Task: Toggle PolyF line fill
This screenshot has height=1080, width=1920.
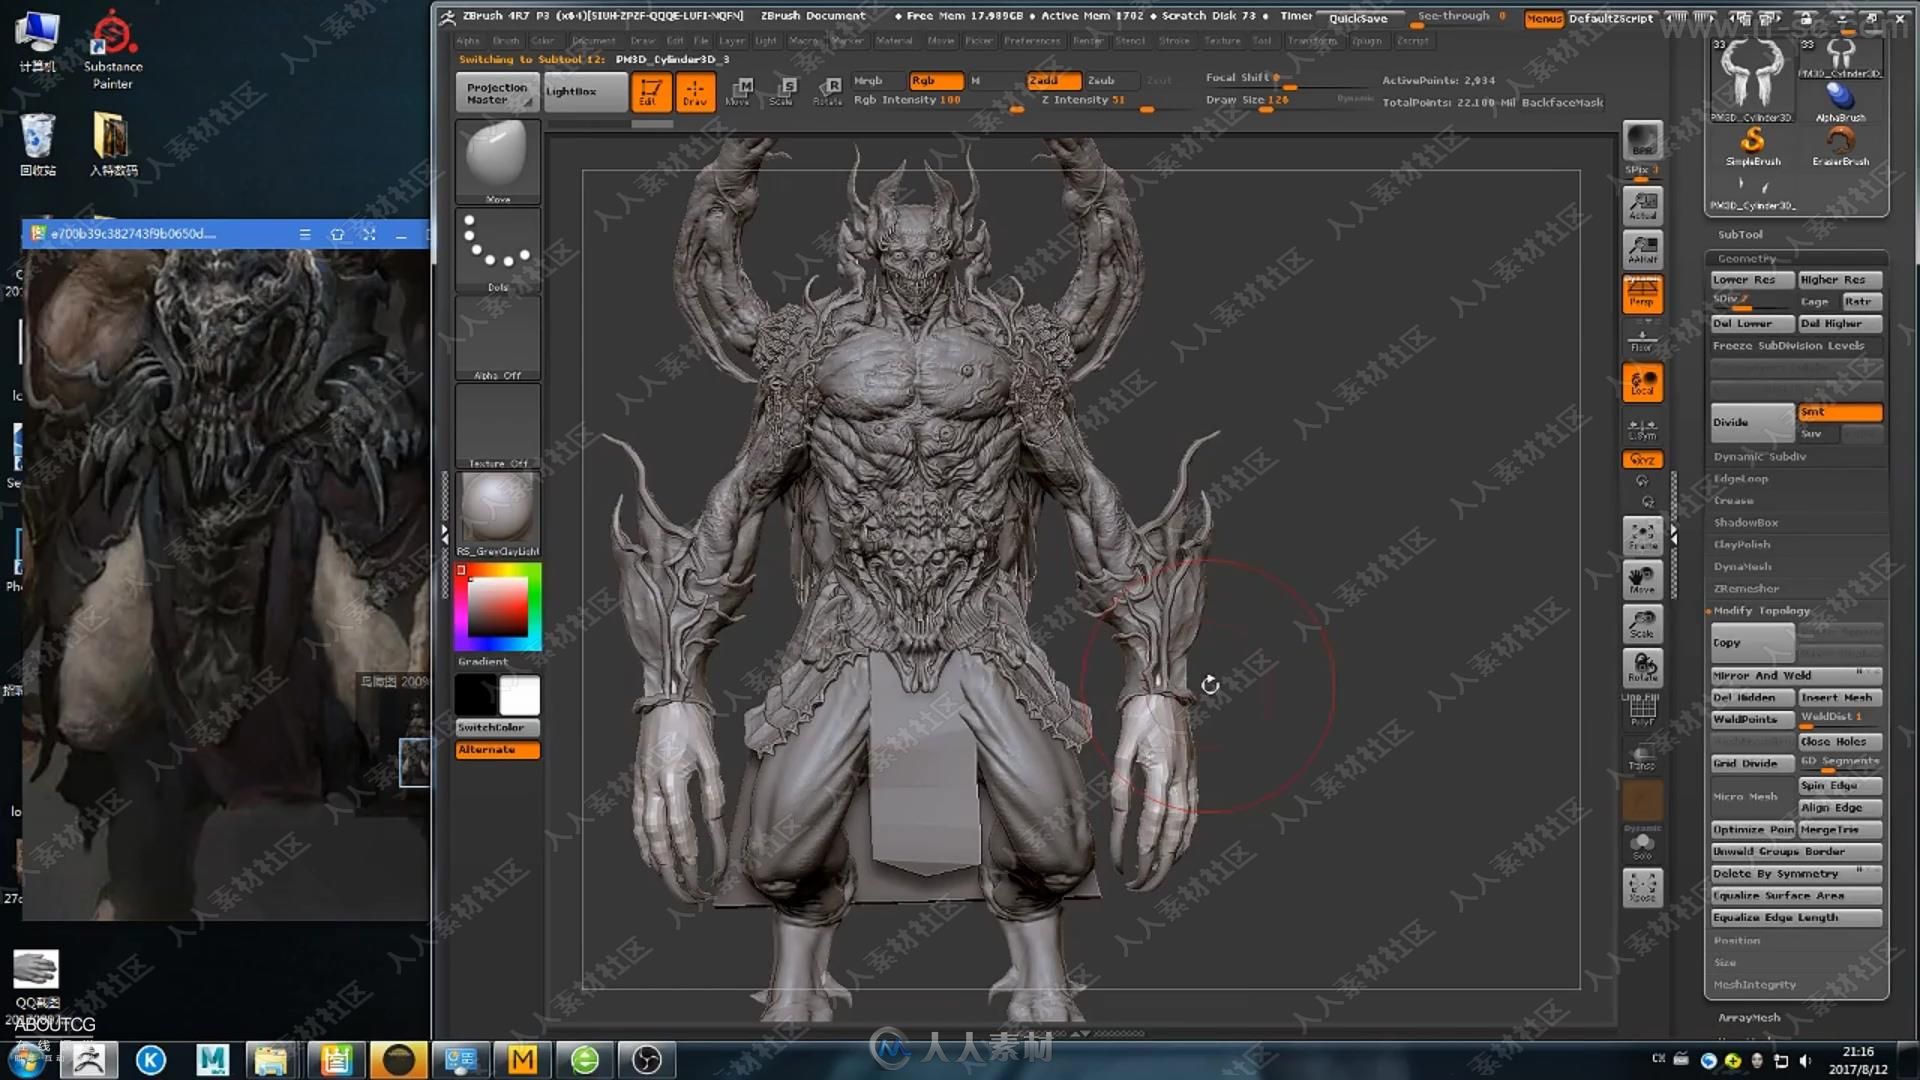Action: 1642,709
